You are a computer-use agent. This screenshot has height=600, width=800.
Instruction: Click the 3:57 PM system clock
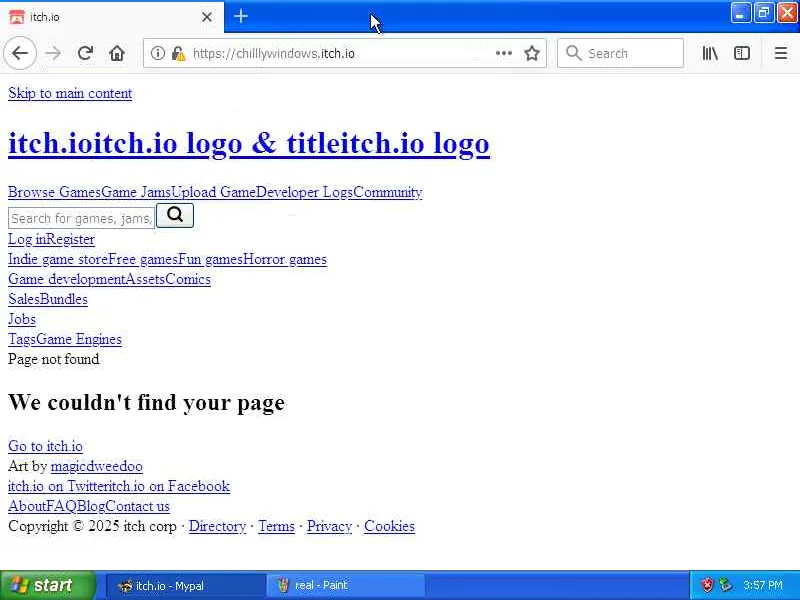(x=763, y=585)
